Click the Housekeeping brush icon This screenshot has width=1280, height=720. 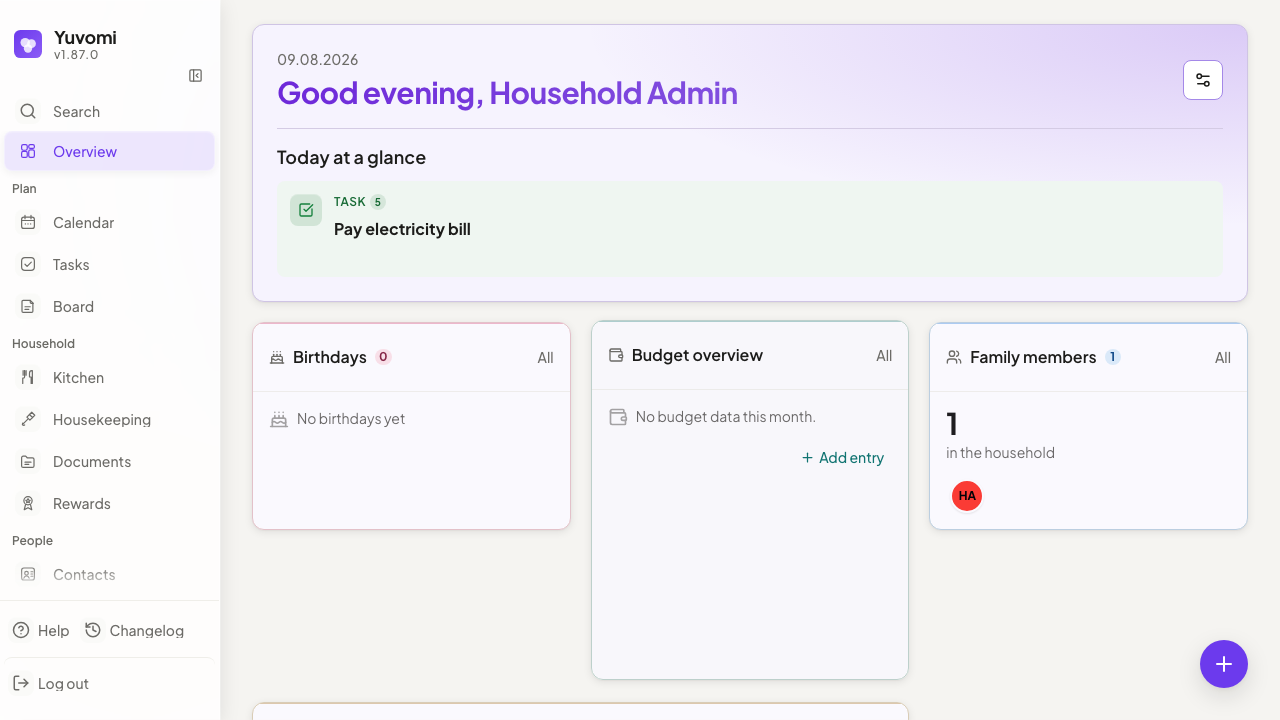pos(28,419)
